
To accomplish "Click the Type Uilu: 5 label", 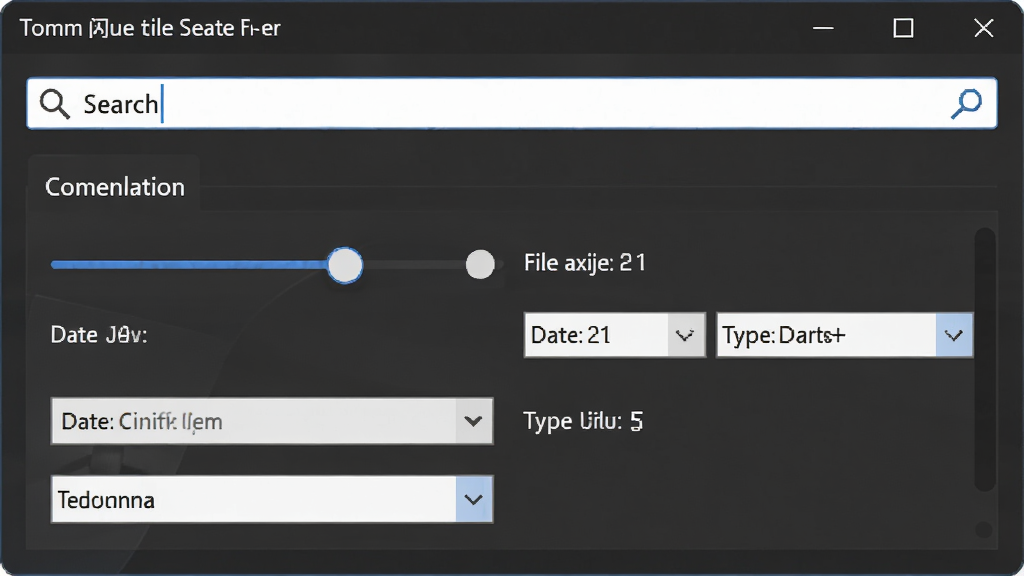I will click(x=583, y=421).
